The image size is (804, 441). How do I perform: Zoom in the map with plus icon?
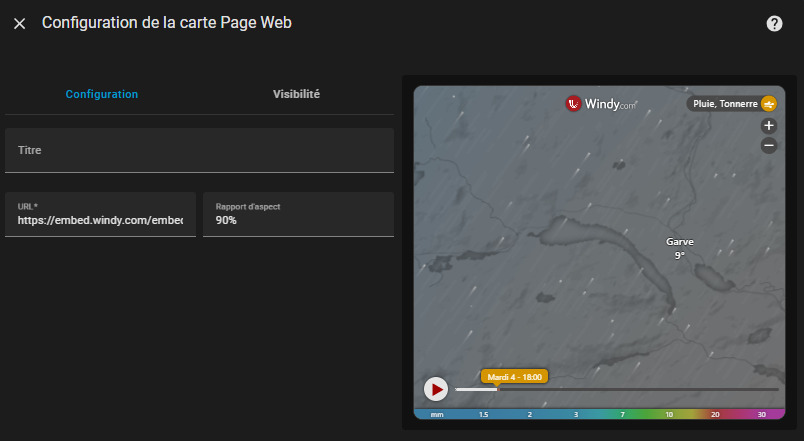pos(769,126)
